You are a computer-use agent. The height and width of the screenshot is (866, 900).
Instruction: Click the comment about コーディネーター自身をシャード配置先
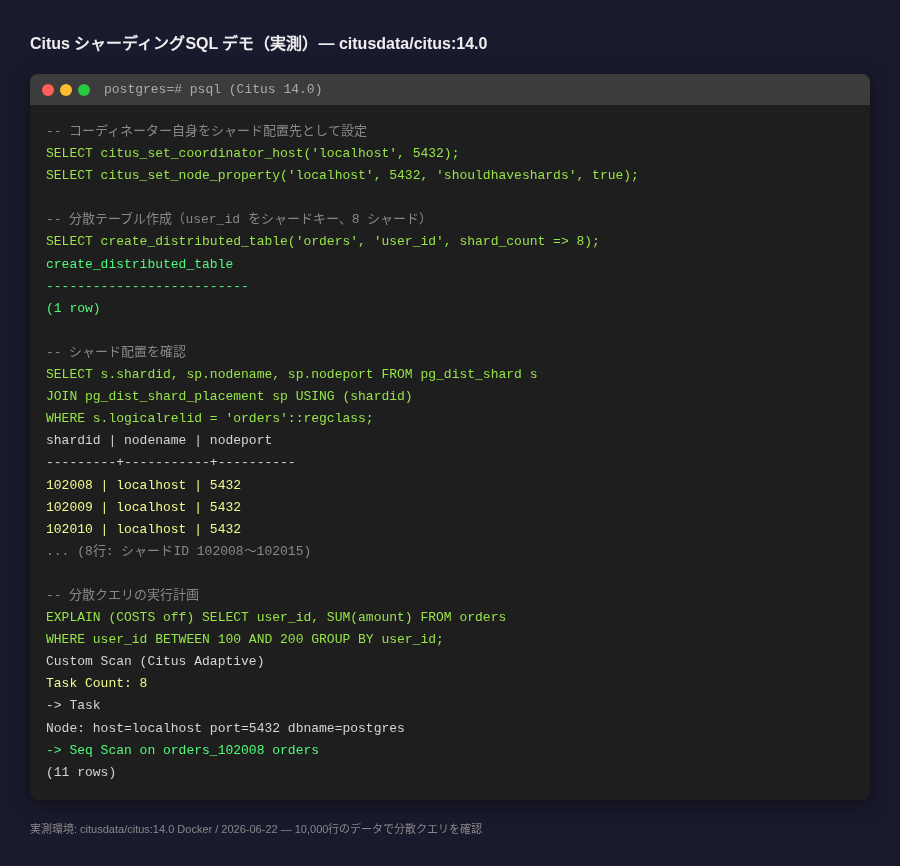[206, 131]
